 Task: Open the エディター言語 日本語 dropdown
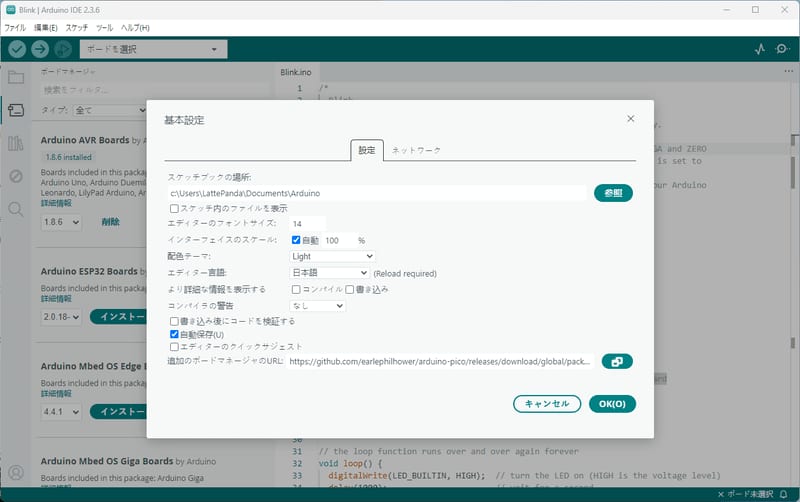click(329, 272)
